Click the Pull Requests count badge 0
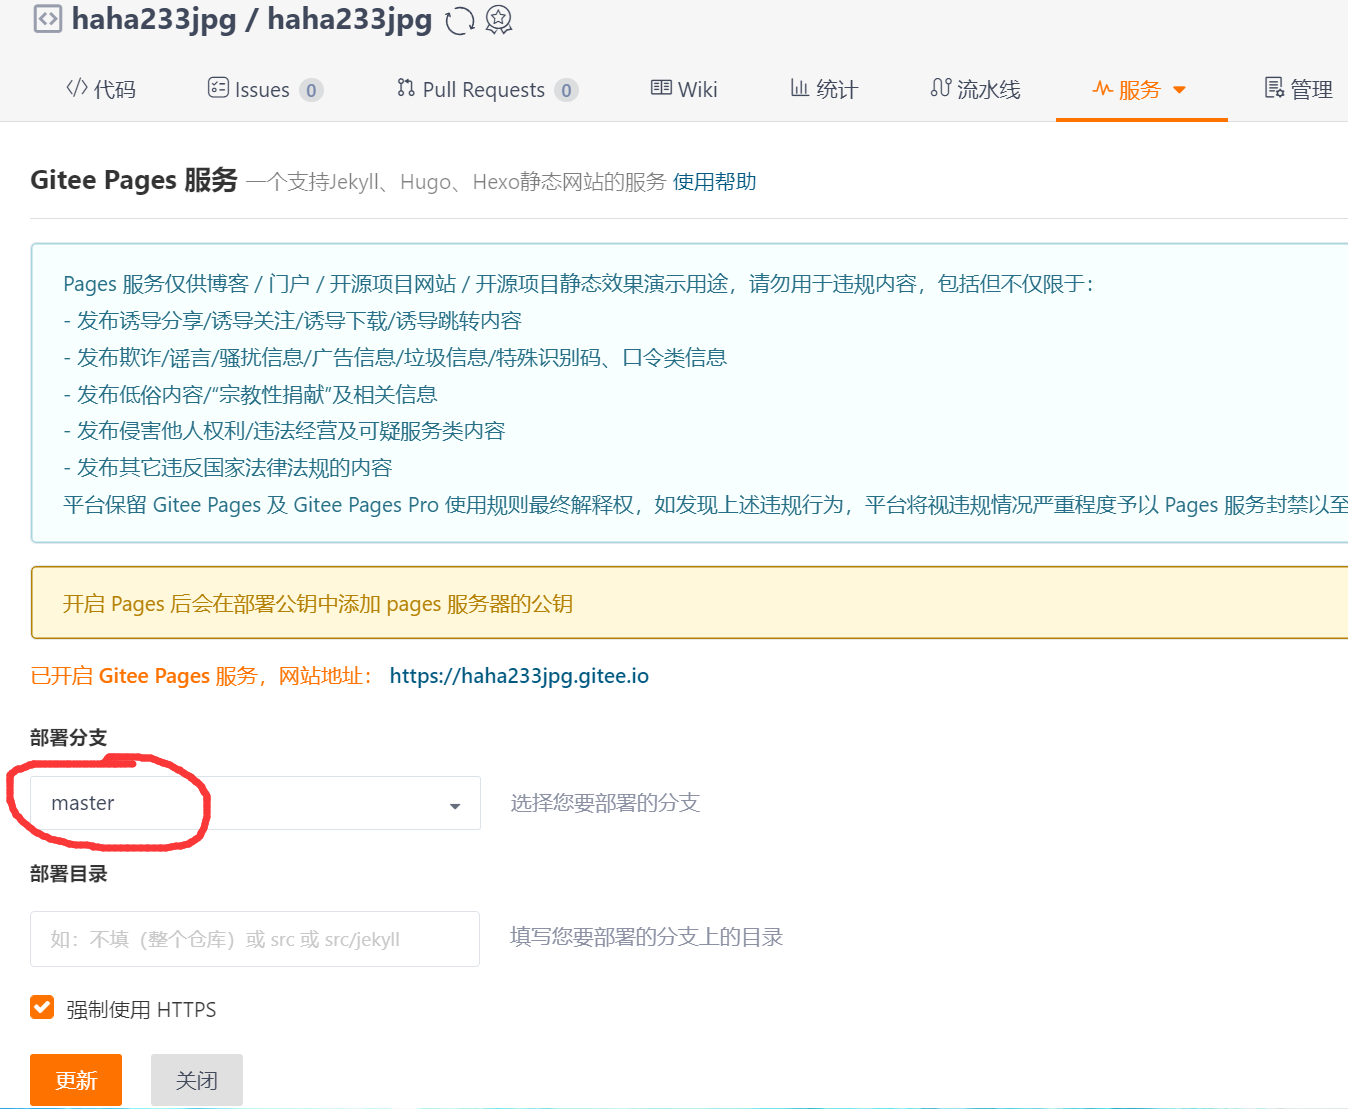Image resolution: width=1348 pixels, height=1109 pixels. click(566, 90)
